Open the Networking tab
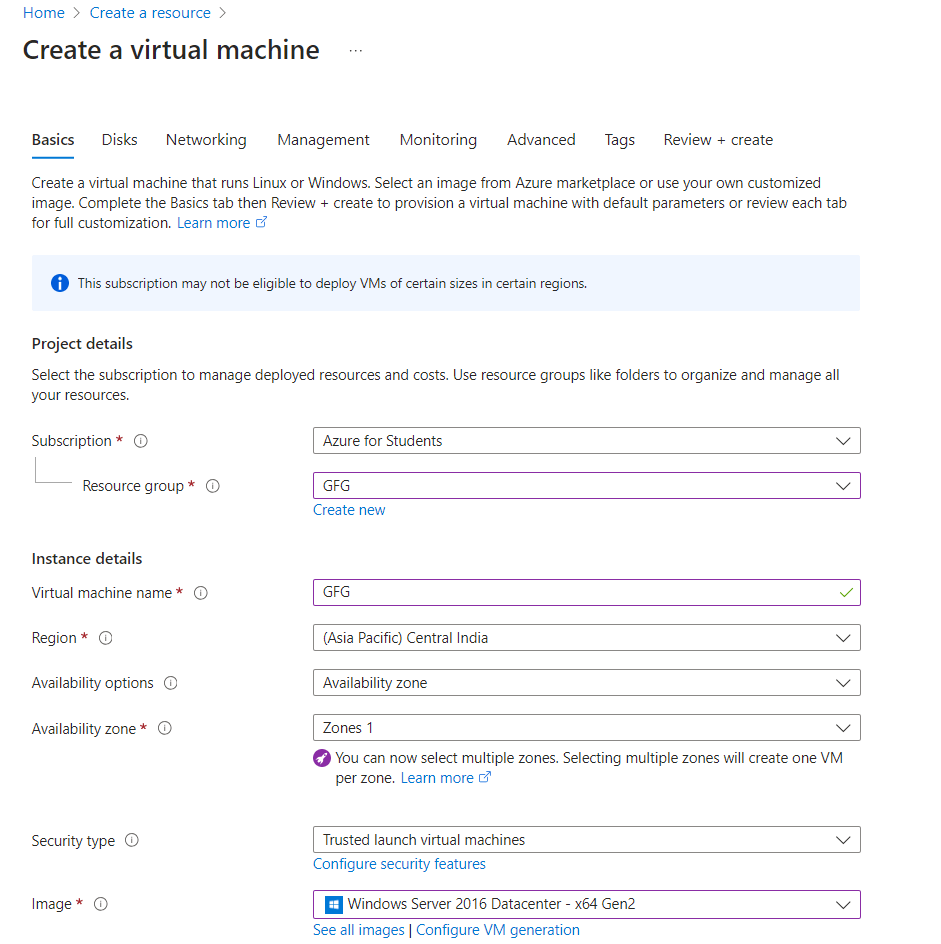This screenshot has height=944, width=941. [x=206, y=140]
